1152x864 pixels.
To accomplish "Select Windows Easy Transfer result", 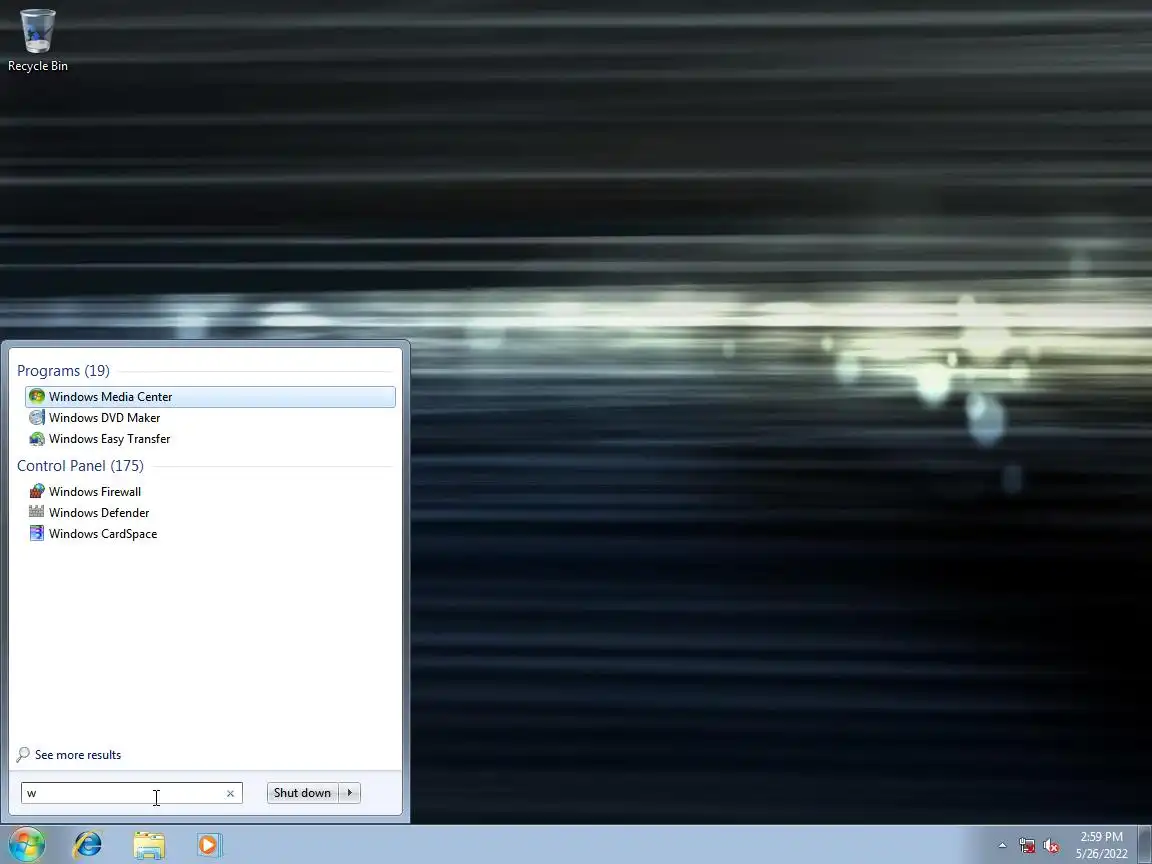I will pos(210,439).
